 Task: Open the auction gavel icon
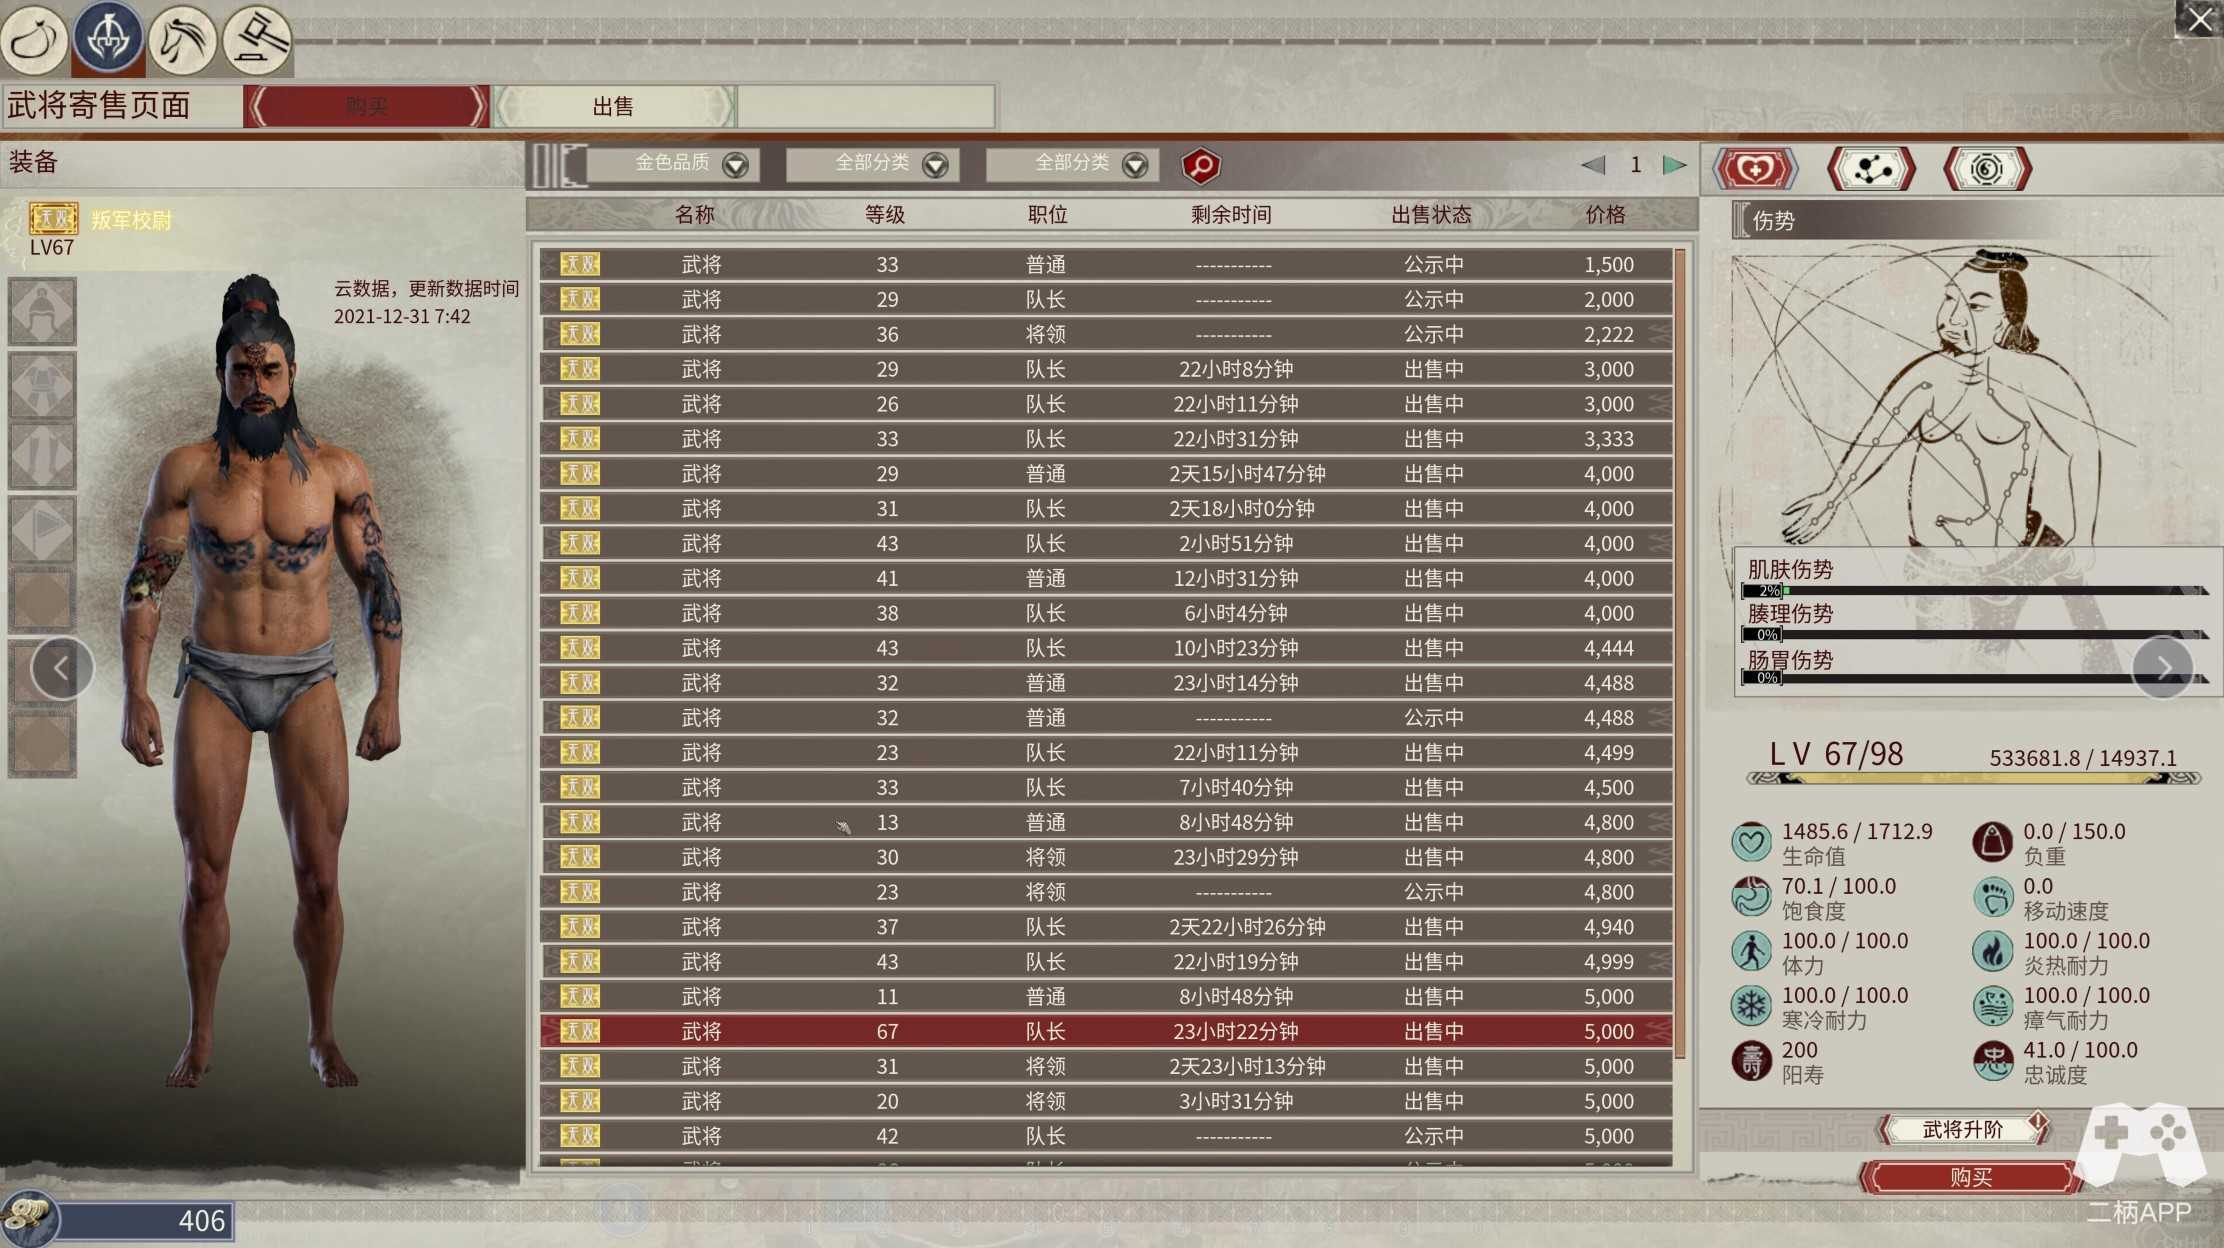tap(257, 39)
